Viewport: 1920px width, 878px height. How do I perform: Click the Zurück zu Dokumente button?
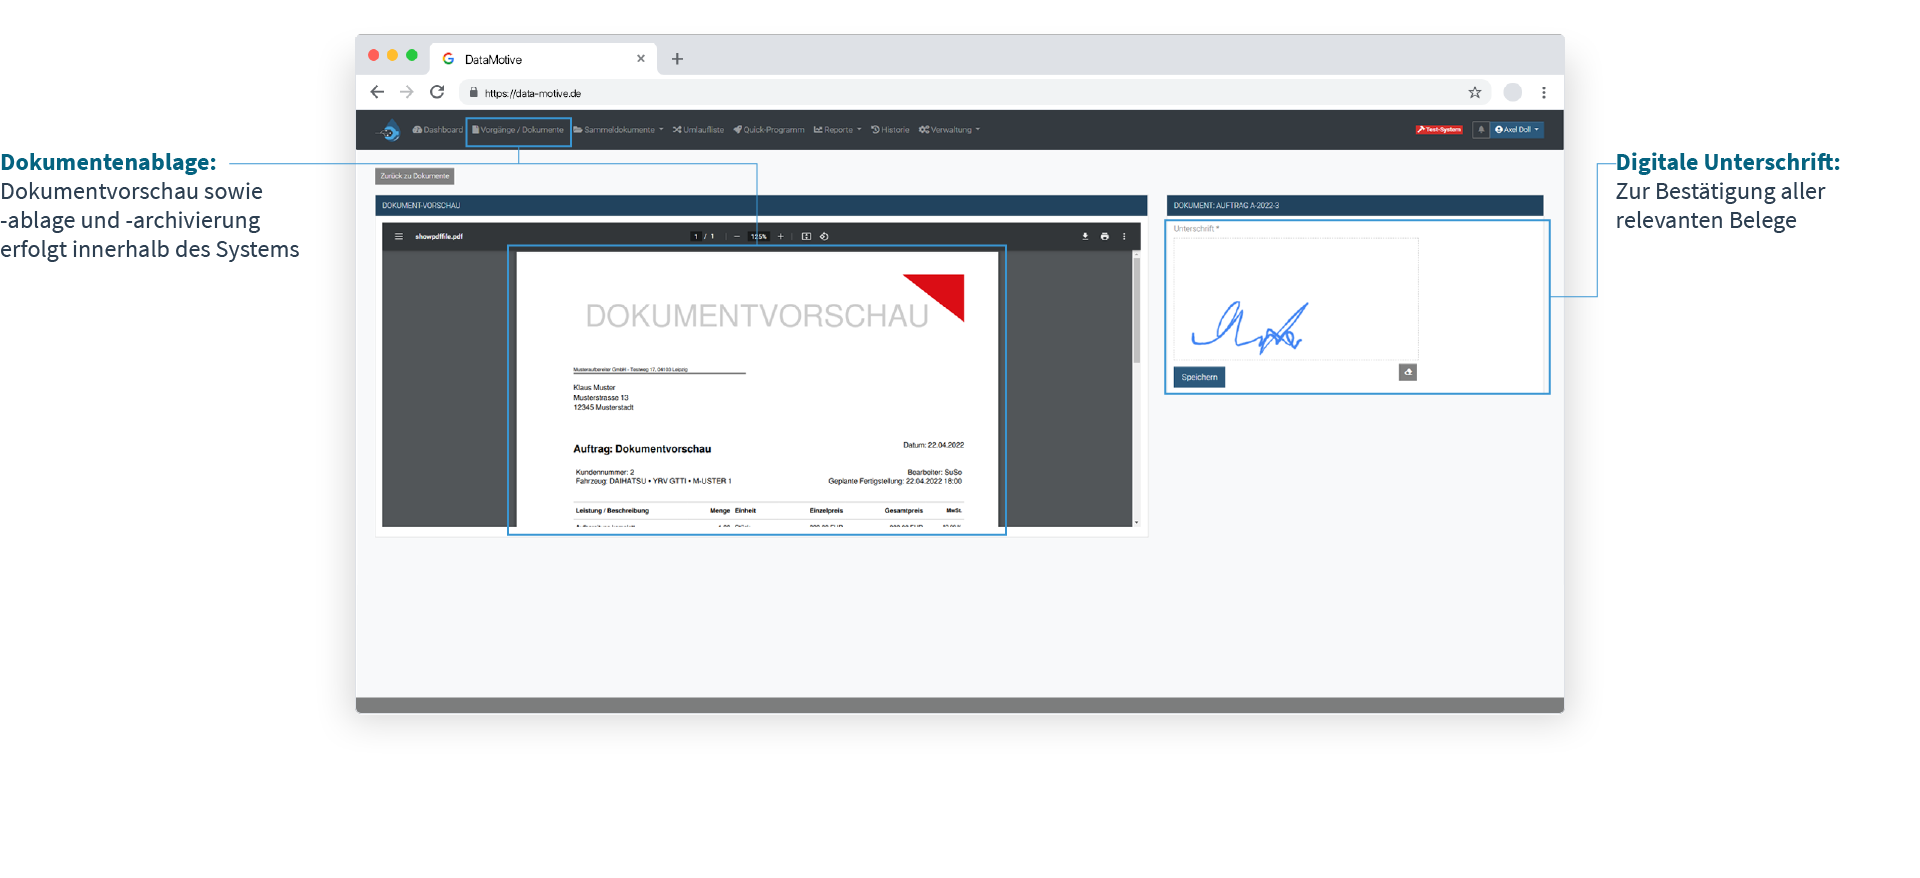pyautogui.click(x=415, y=176)
